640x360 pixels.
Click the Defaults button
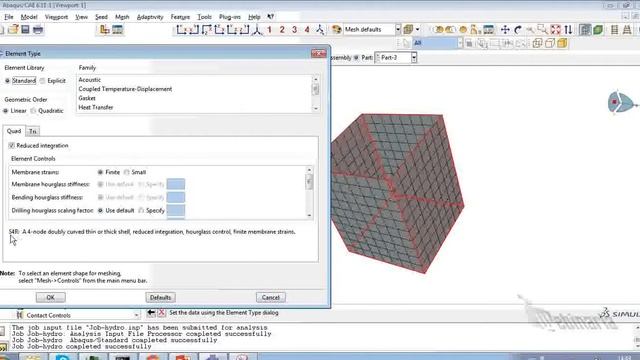tap(160, 298)
